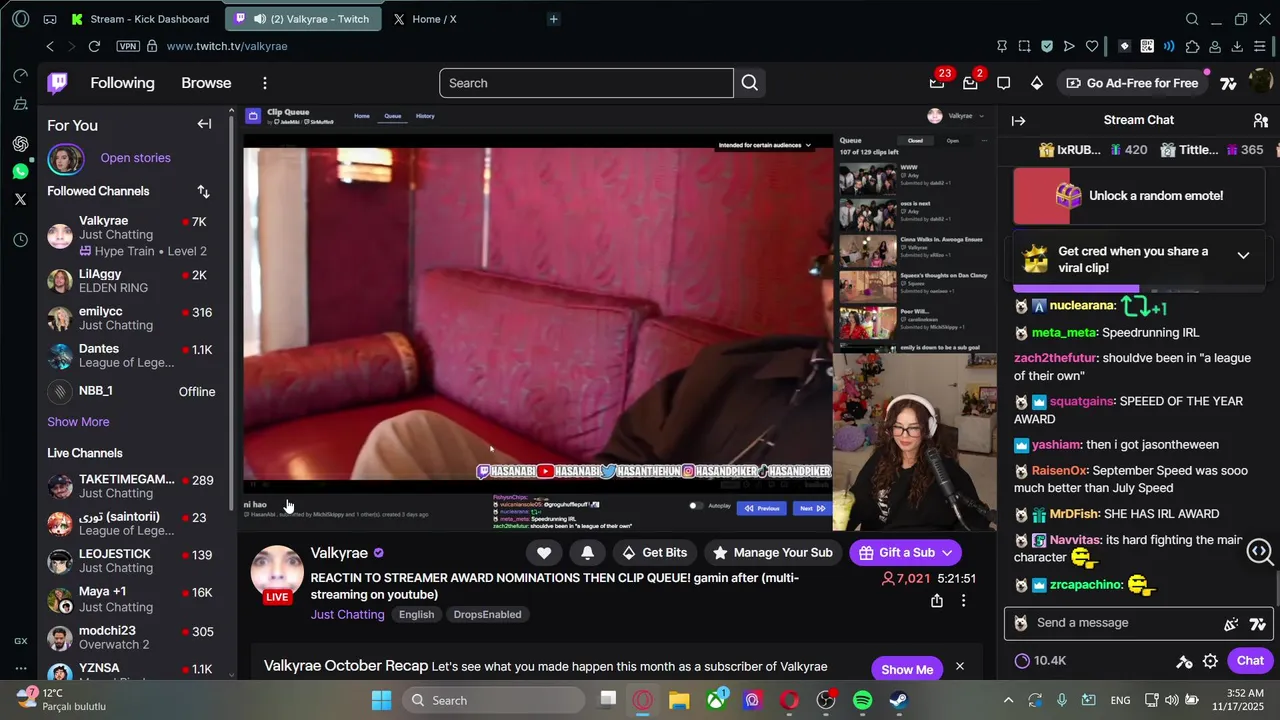Open a new browser tab with plus button
This screenshot has height=720, width=1280.
553,19
